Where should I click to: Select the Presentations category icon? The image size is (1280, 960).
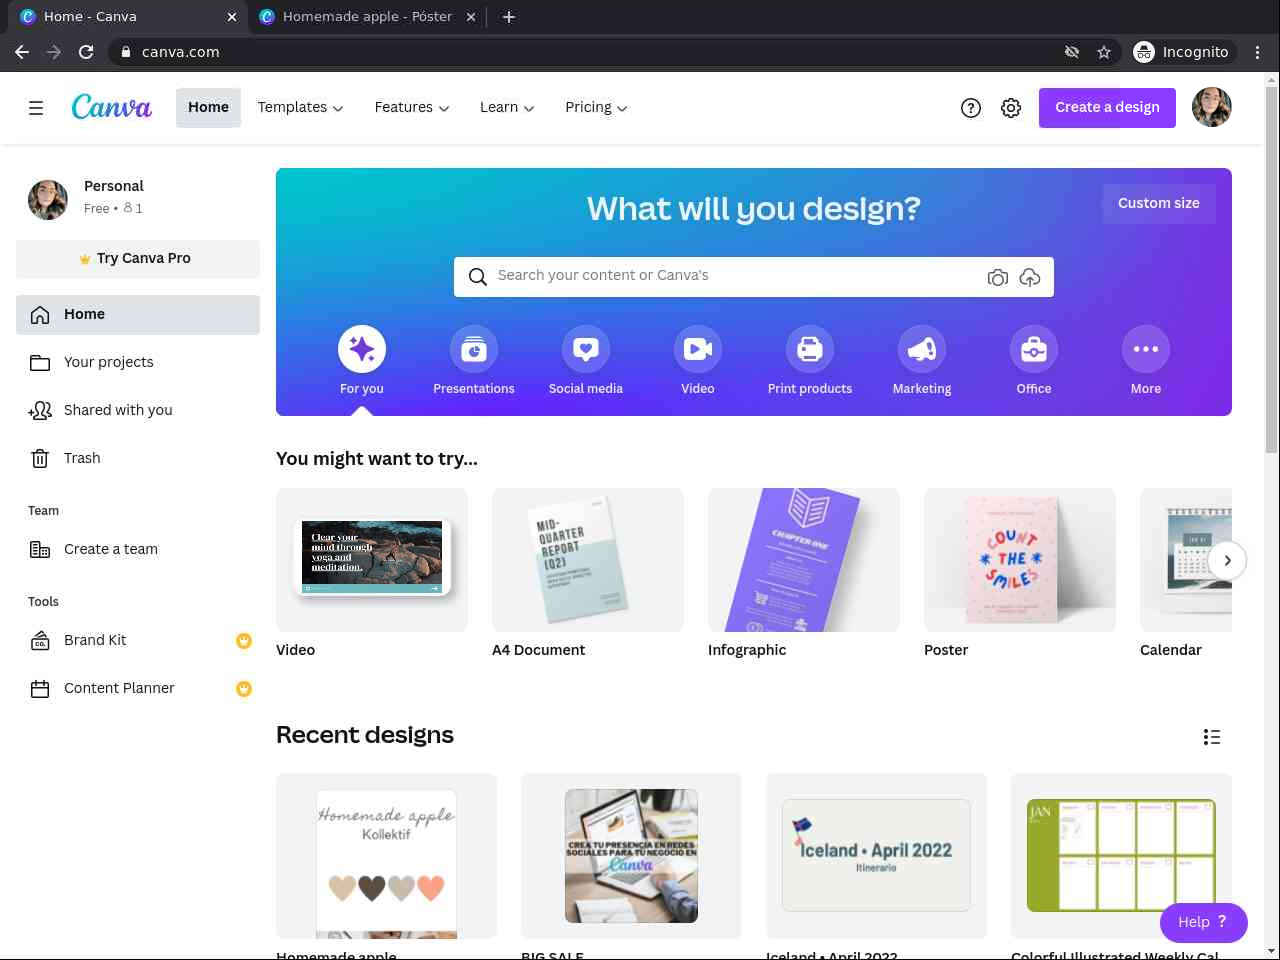(474, 349)
